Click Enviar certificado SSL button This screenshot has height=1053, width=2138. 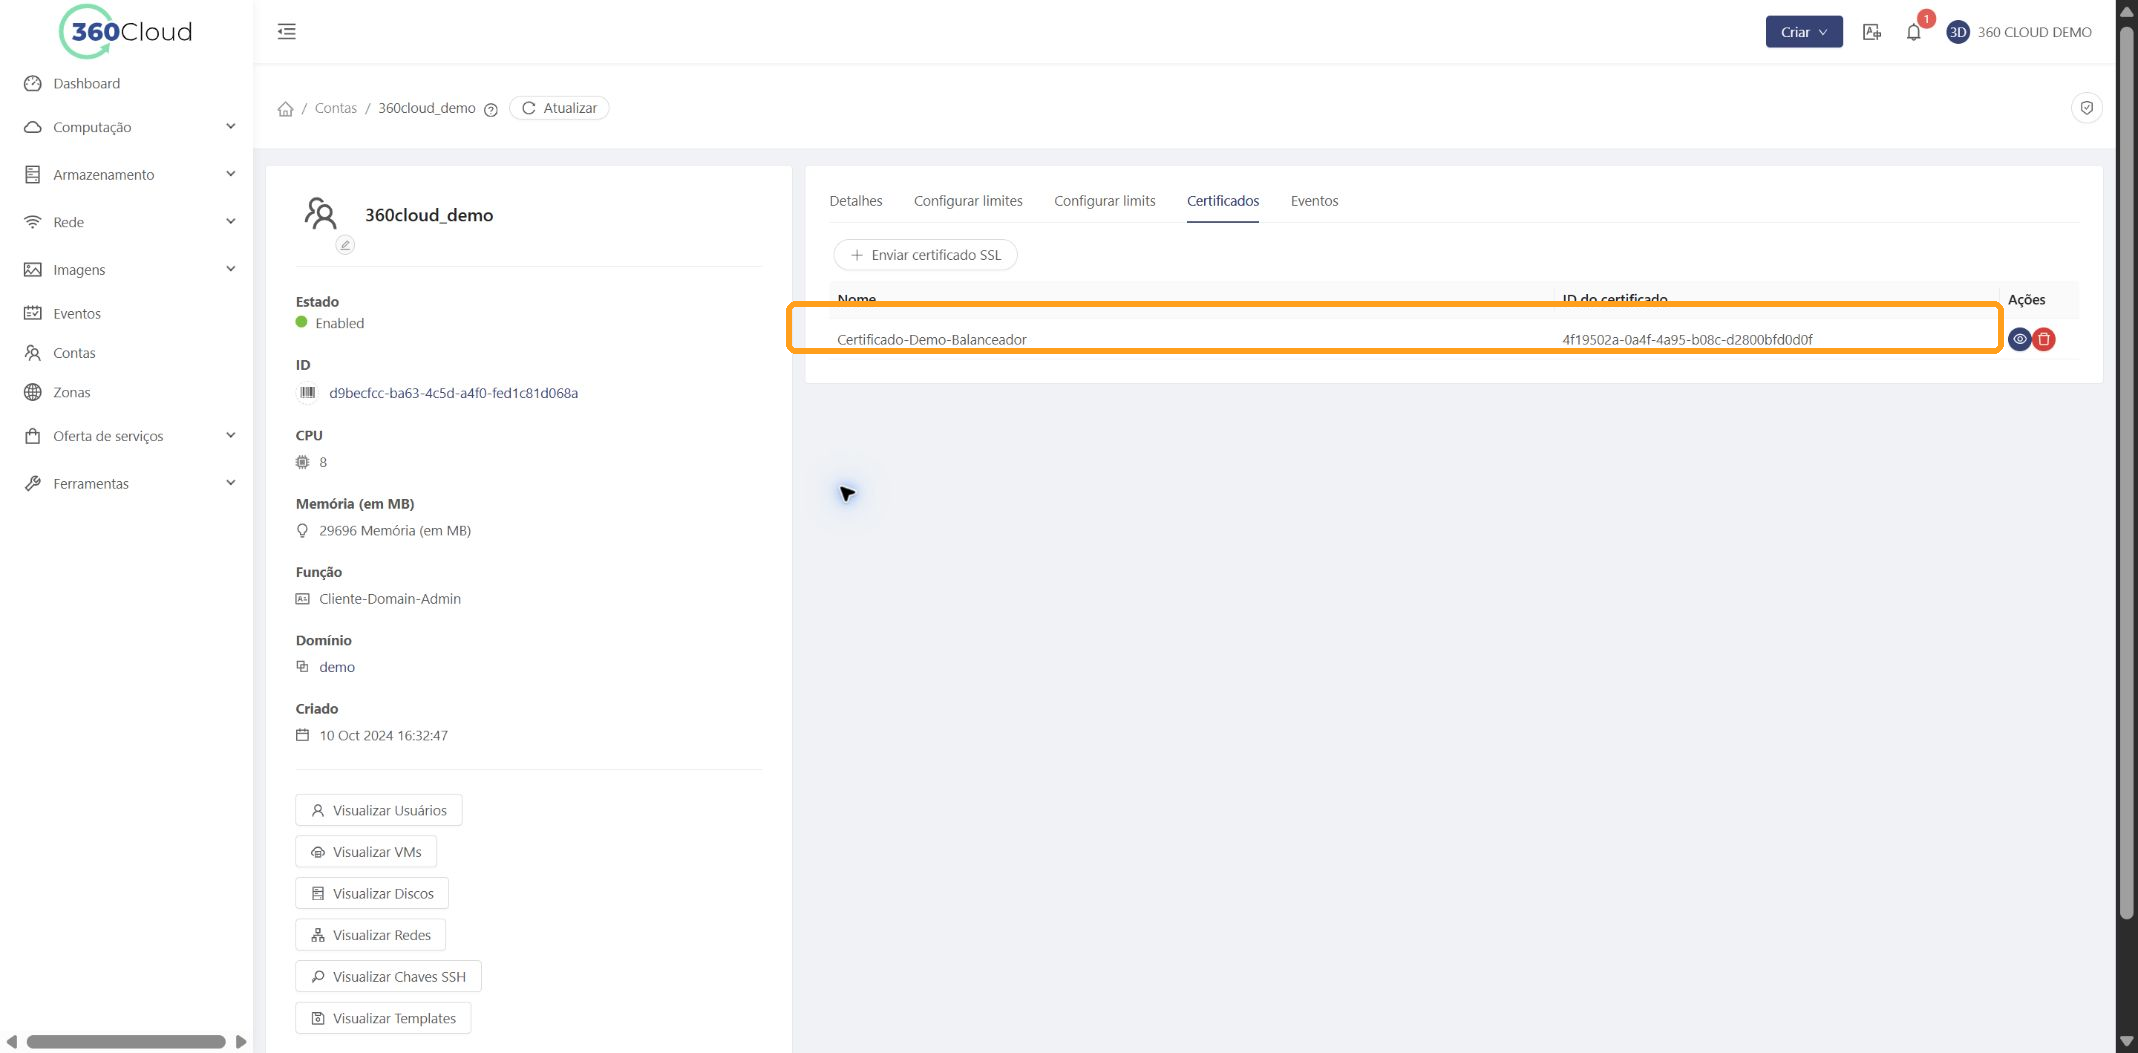pyautogui.click(x=925, y=255)
